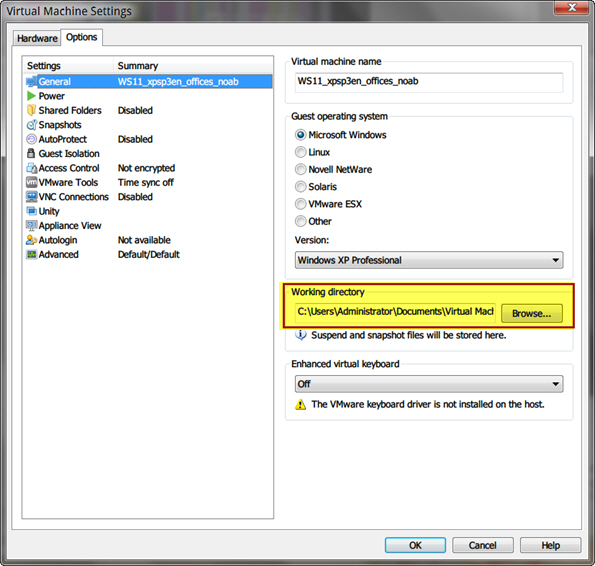Click the working directory path field

(x=395, y=312)
